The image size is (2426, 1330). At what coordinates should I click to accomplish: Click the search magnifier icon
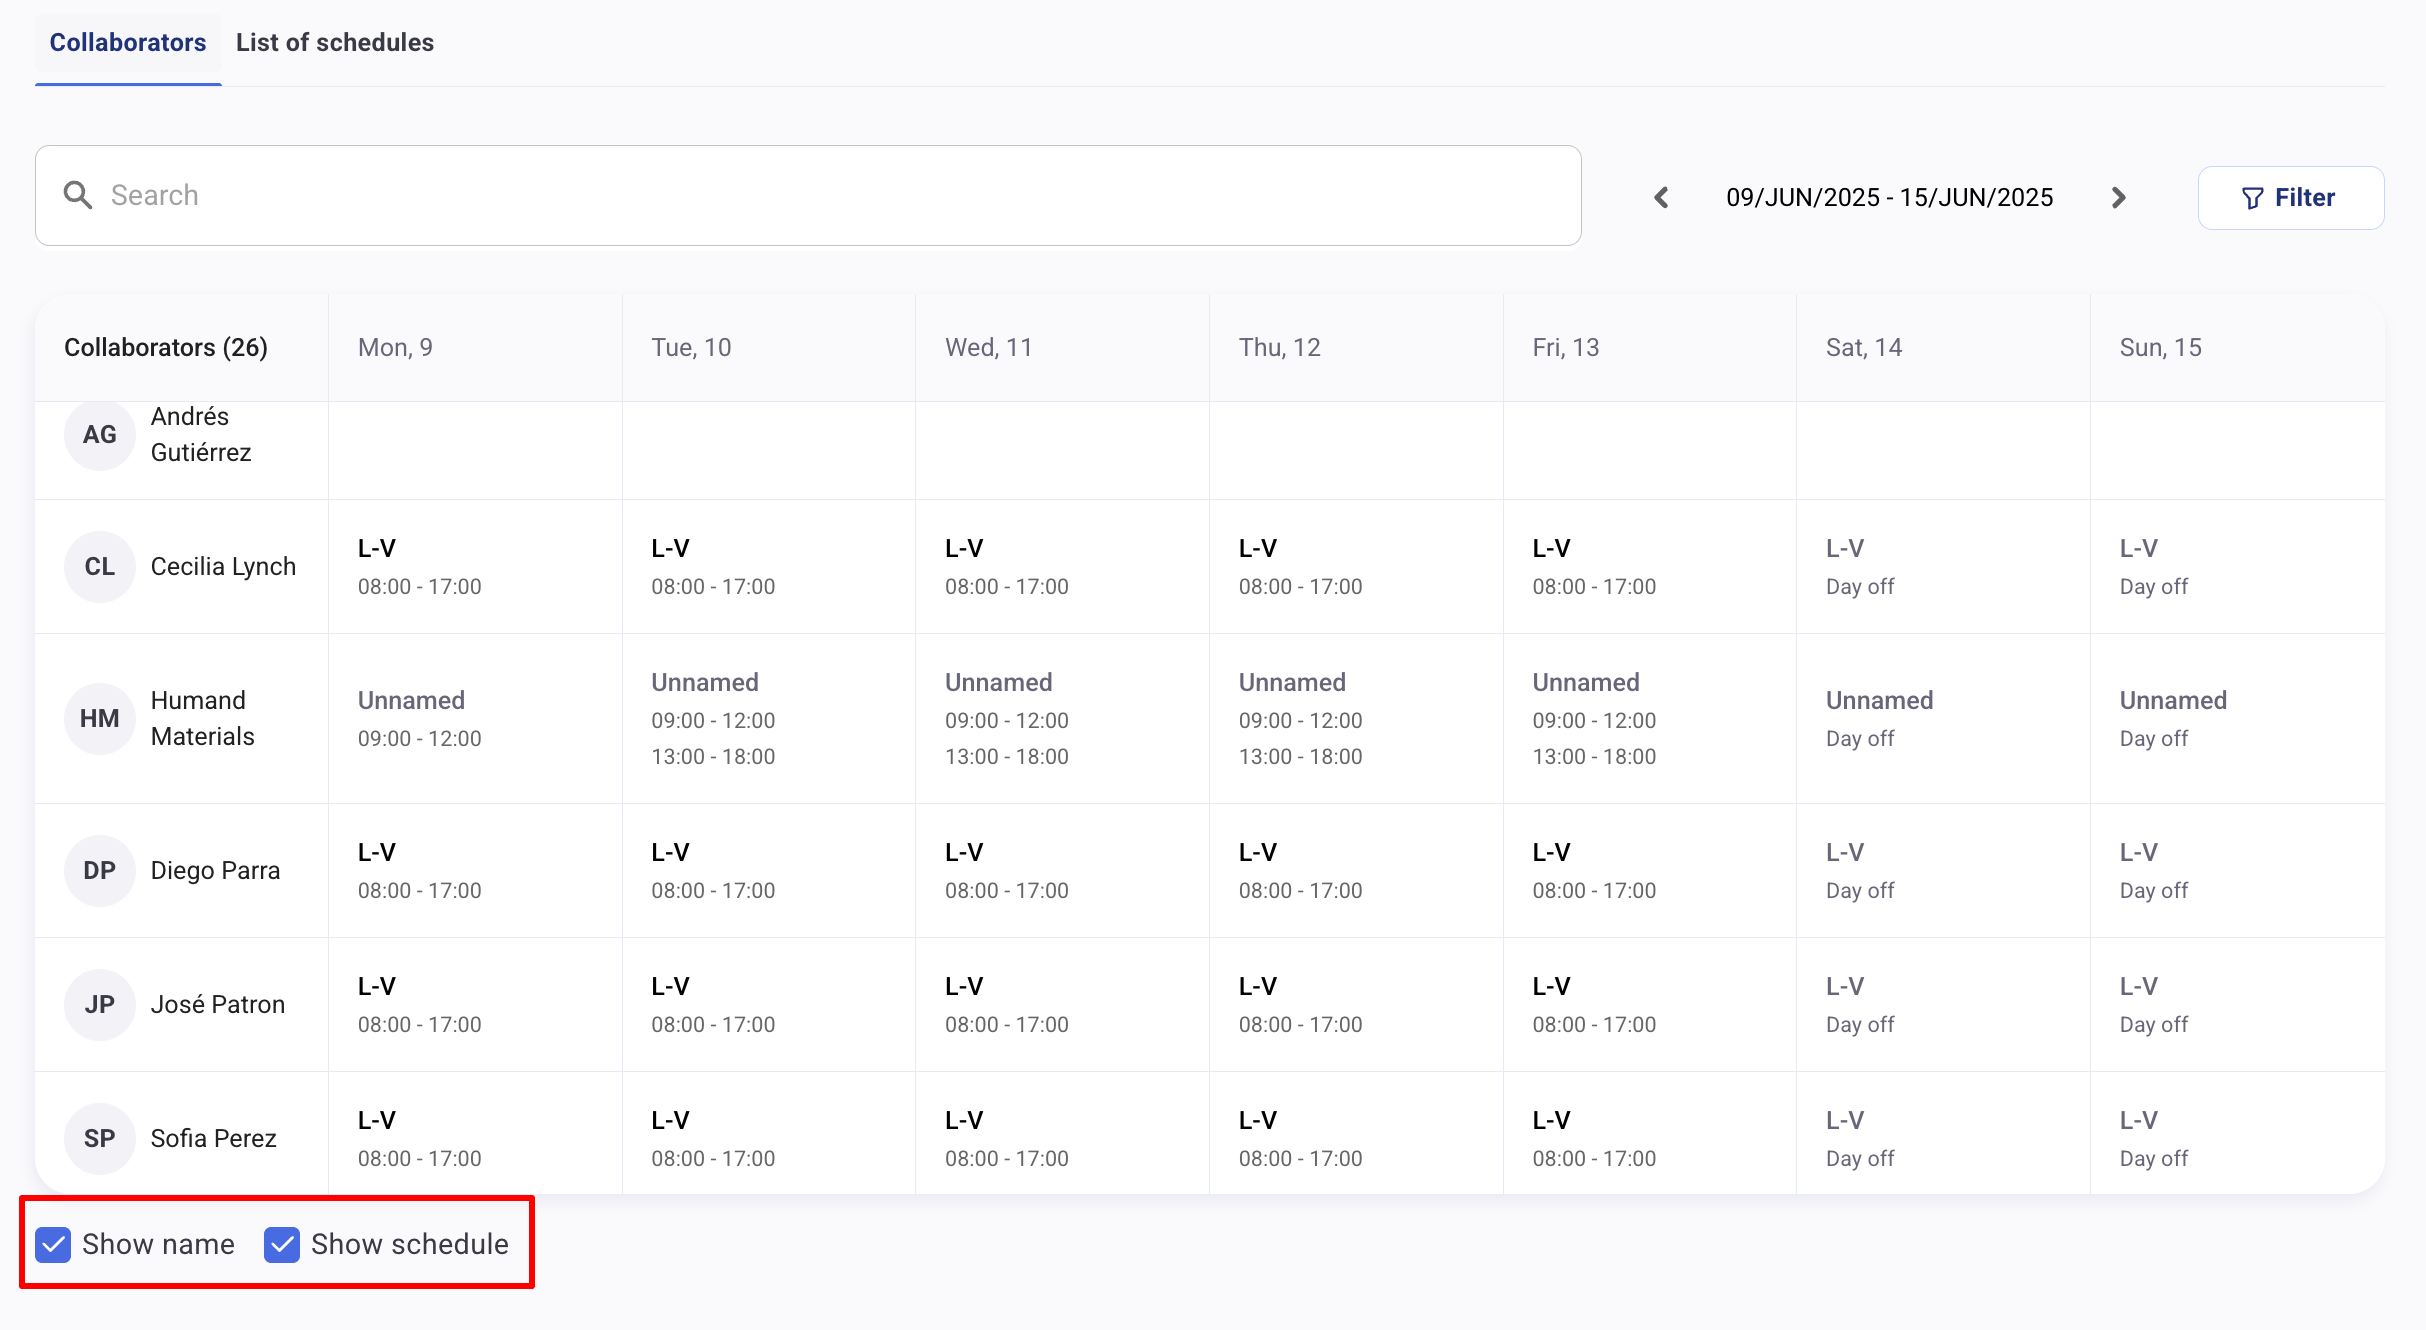[78, 195]
